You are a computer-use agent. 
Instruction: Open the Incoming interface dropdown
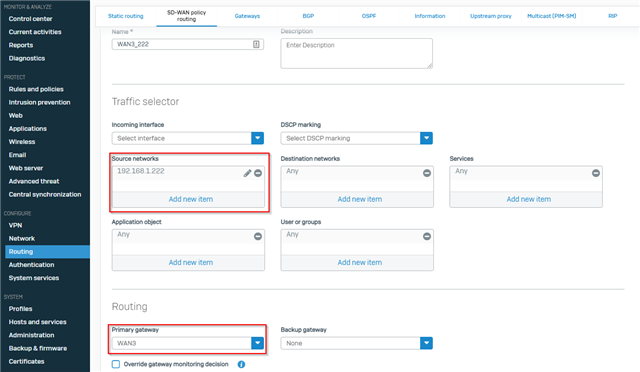(188, 138)
